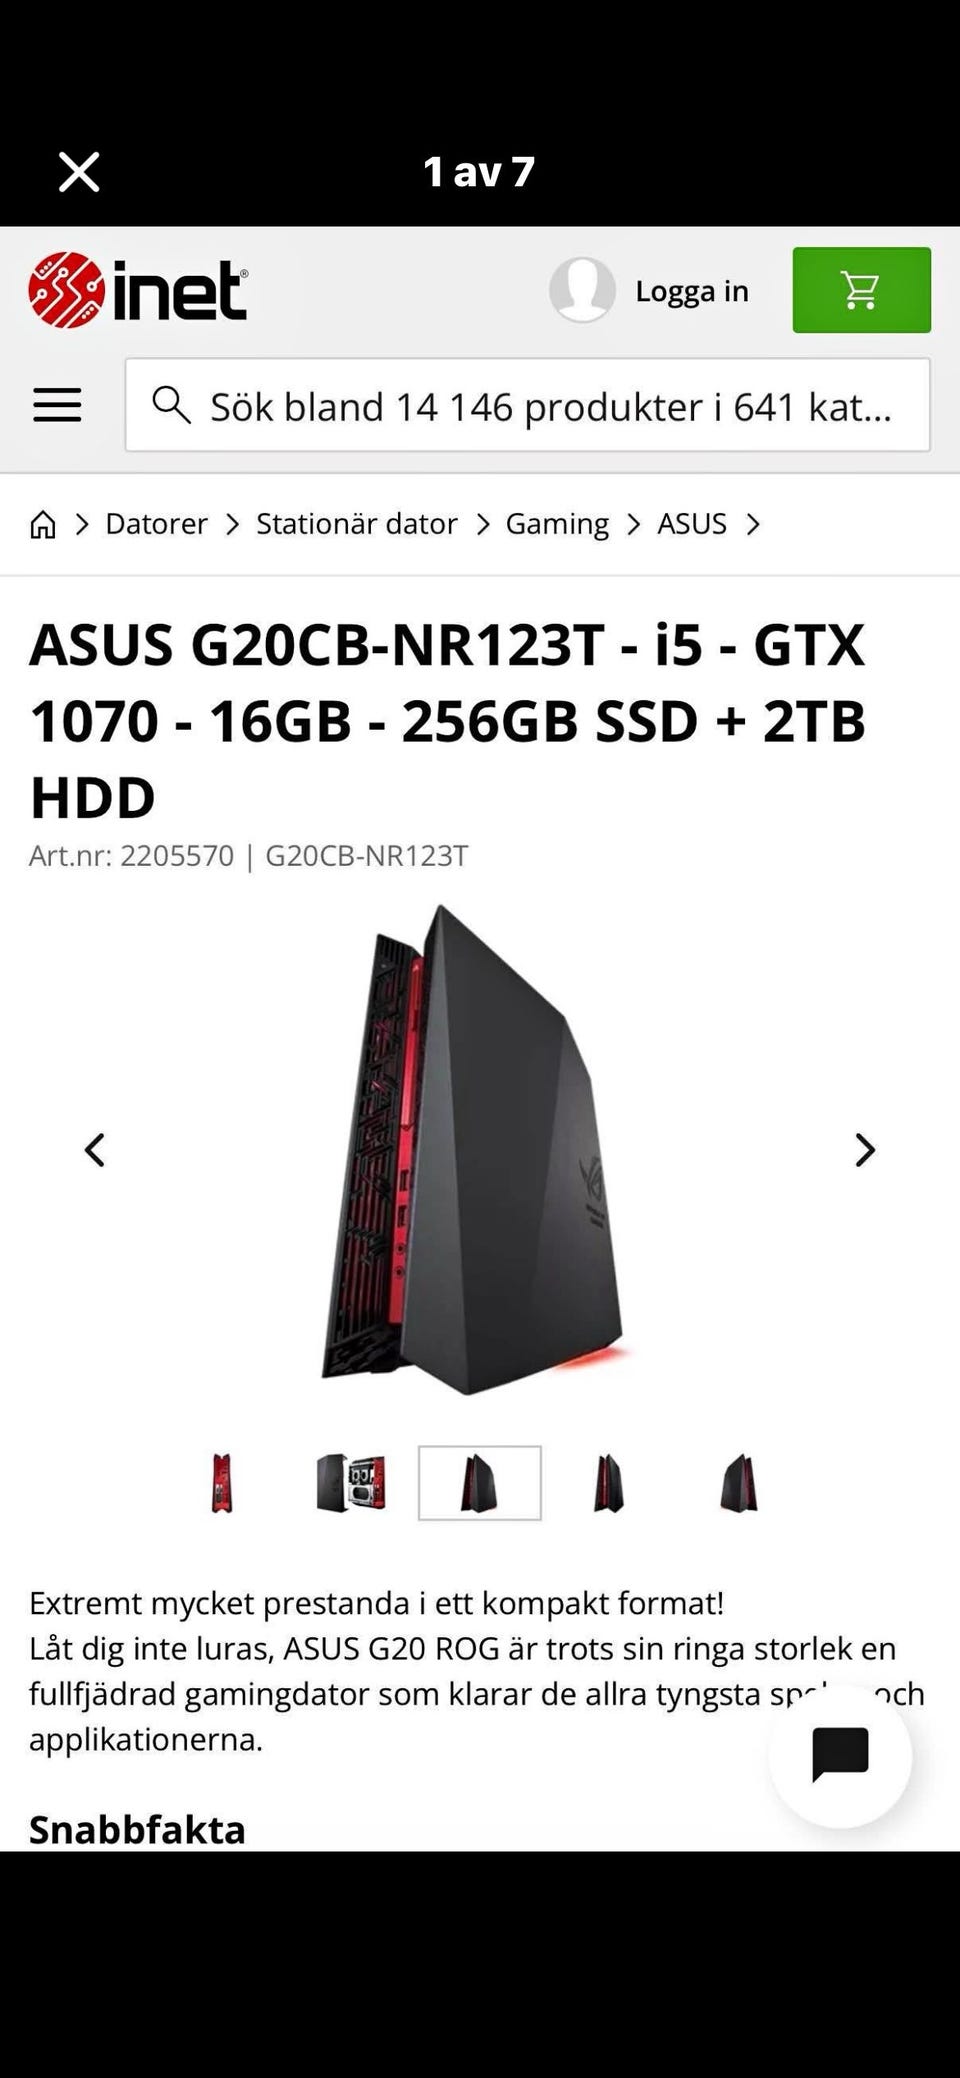Select the fourth product thumbnail

pos(608,1483)
